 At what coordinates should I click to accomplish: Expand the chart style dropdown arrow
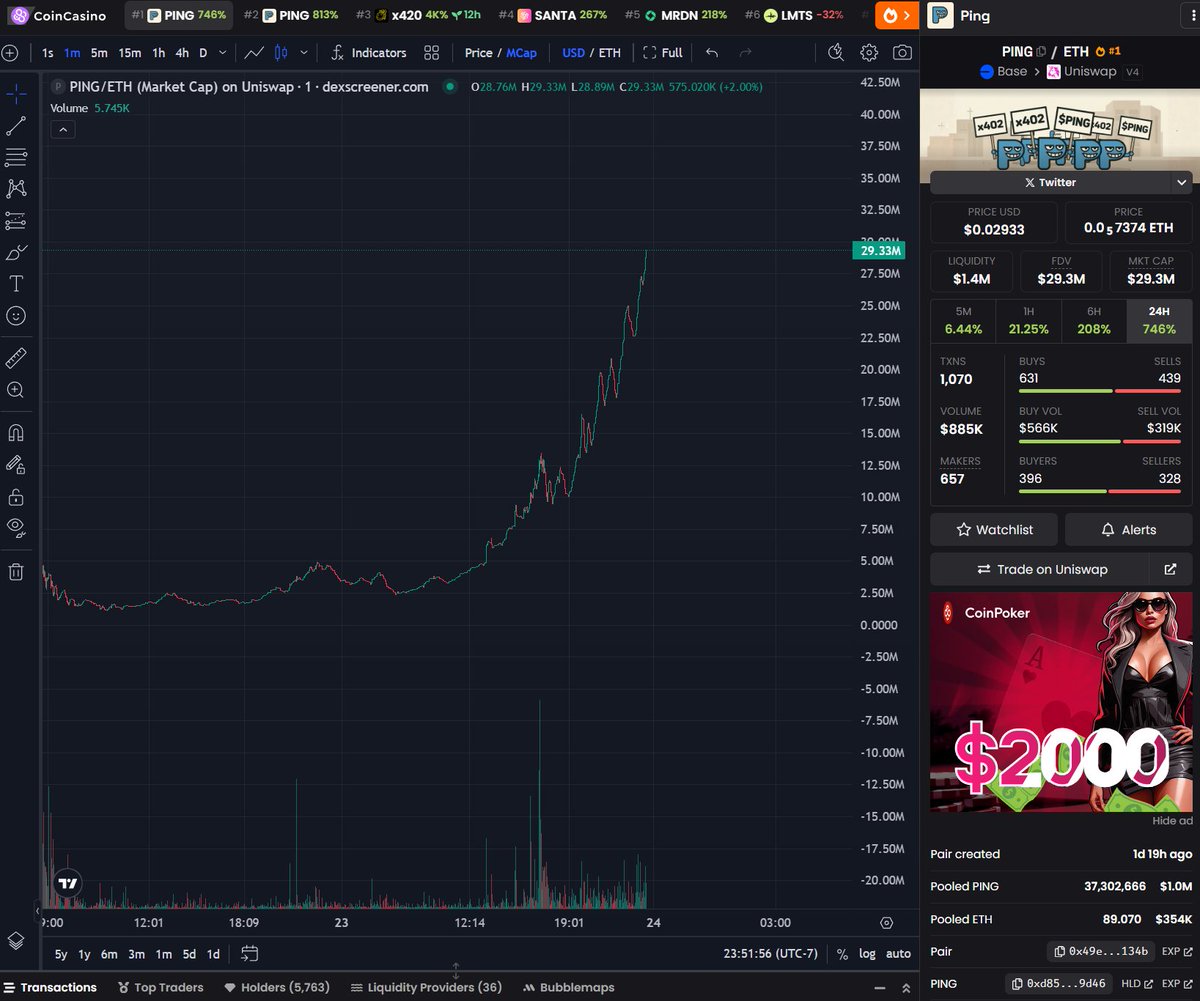[x=303, y=52]
